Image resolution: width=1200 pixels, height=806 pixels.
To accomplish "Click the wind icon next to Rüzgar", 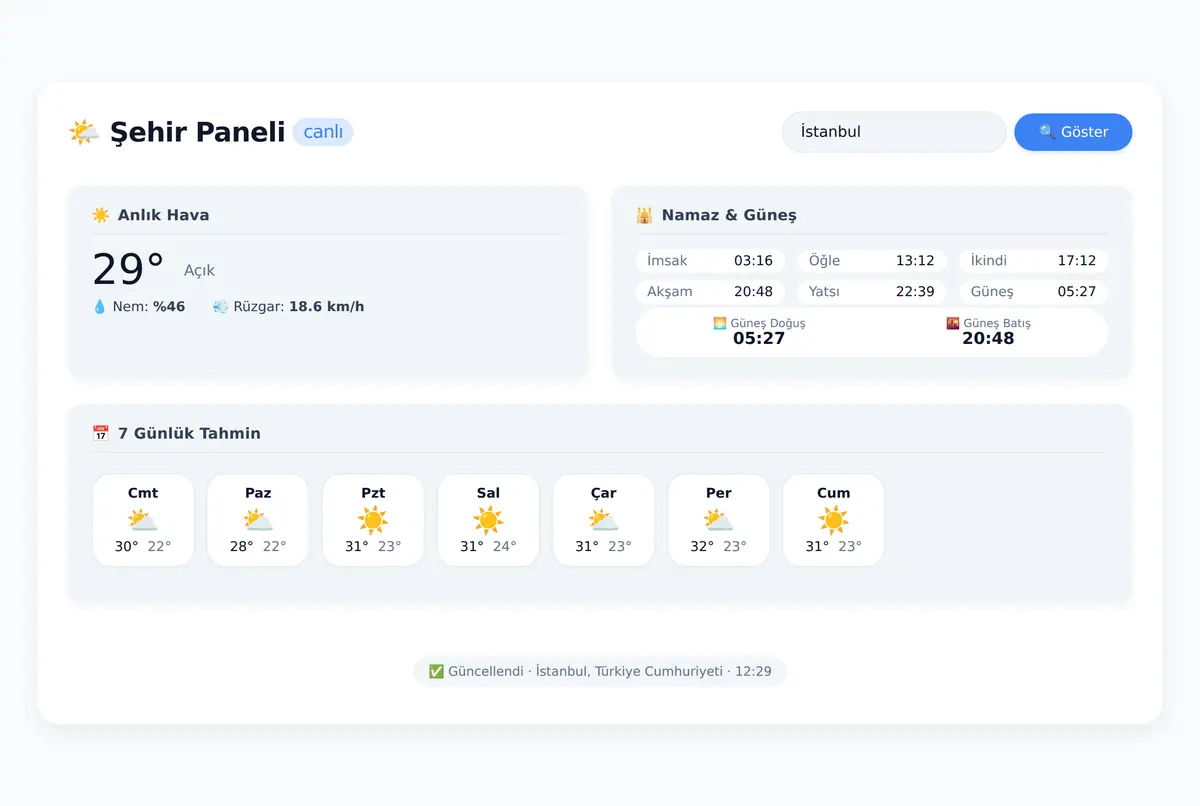I will click(220, 307).
